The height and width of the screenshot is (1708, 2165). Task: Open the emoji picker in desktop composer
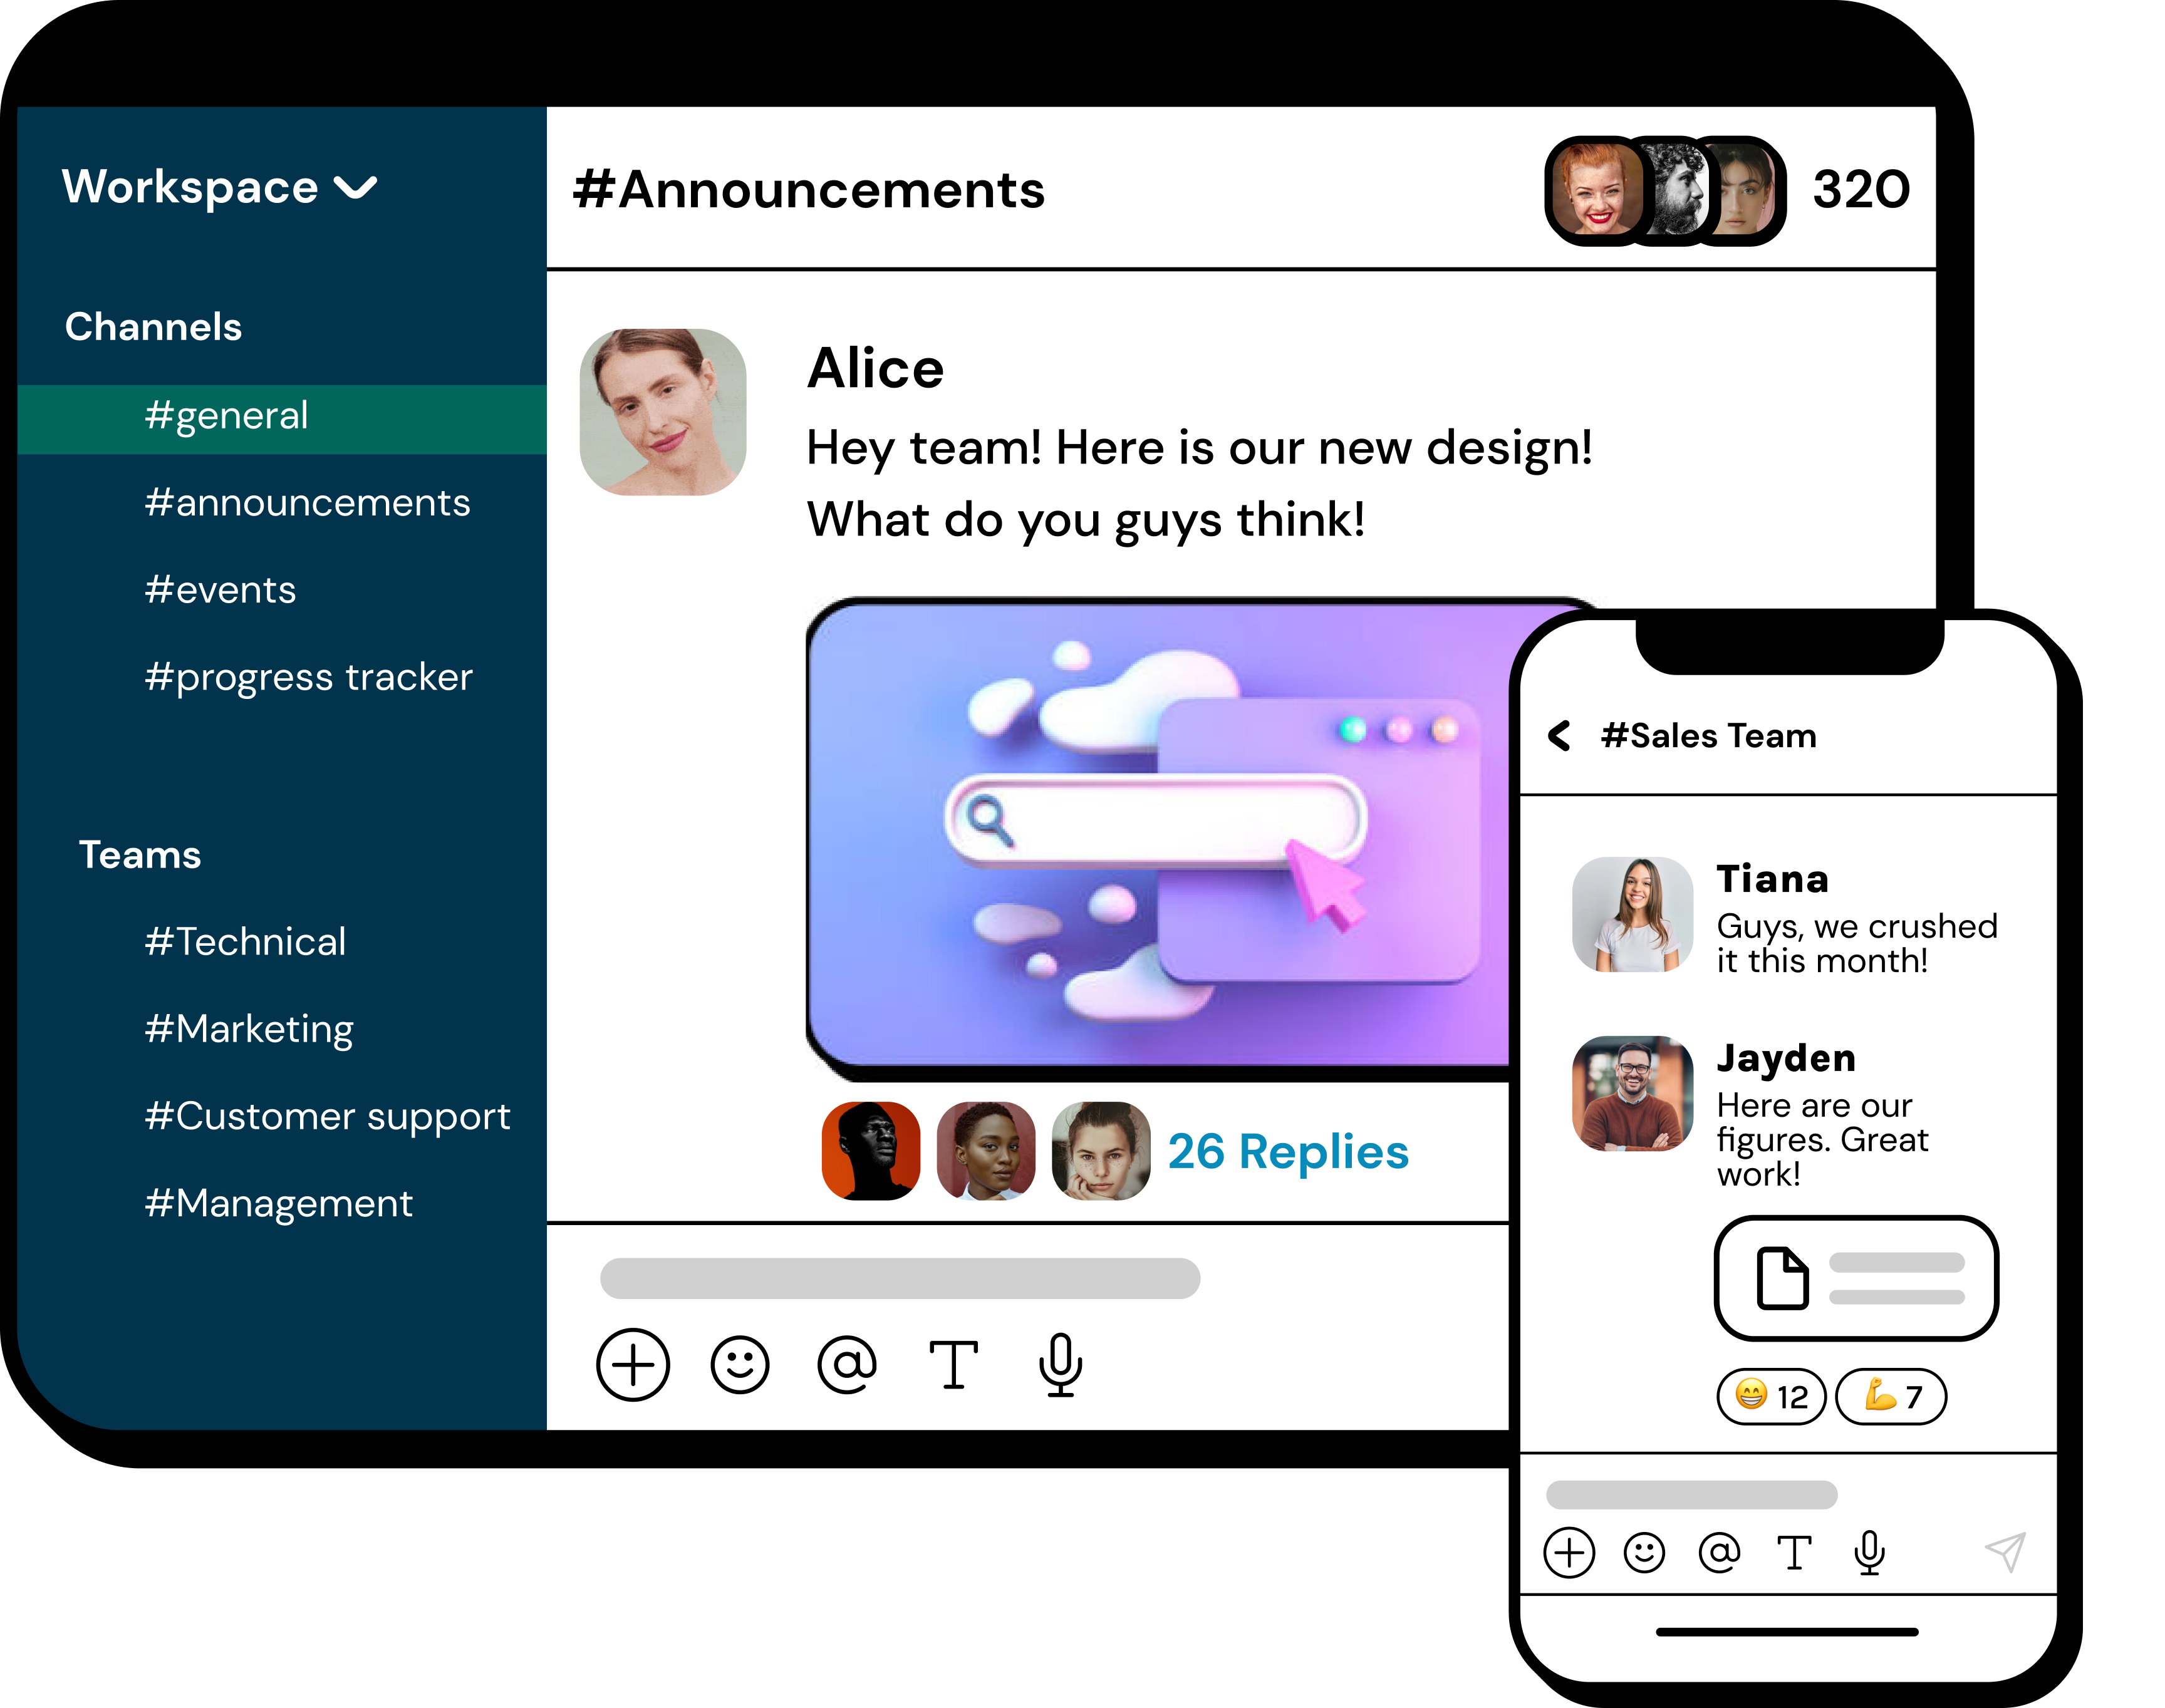click(739, 1365)
